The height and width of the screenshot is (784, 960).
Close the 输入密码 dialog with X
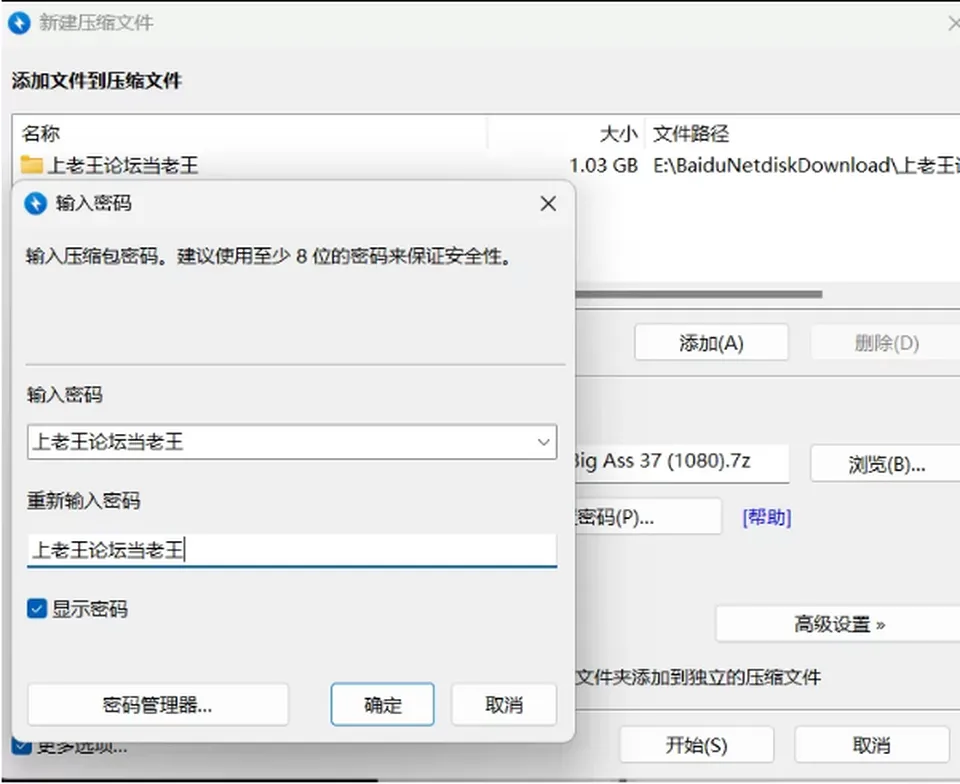[x=548, y=203]
